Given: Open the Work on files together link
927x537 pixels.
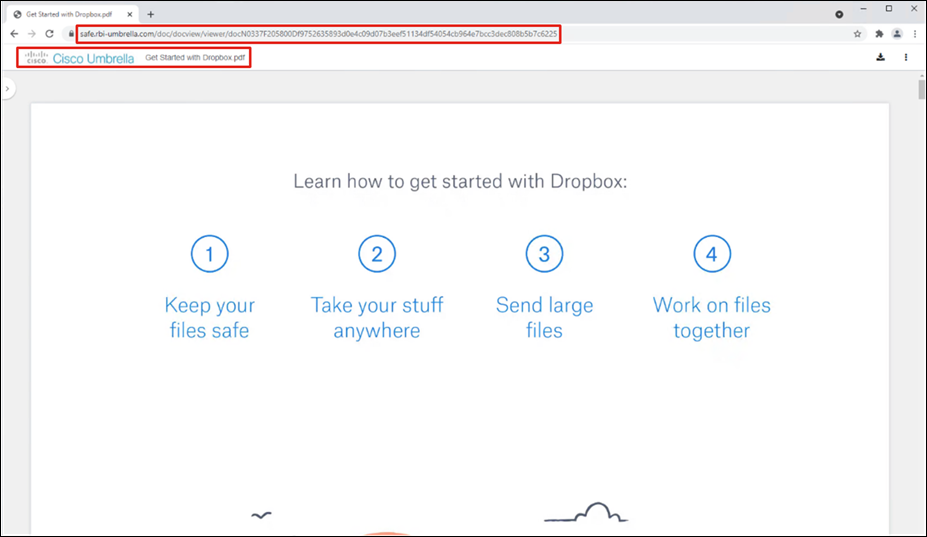Looking at the screenshot, I should click(x=712, y=318).
